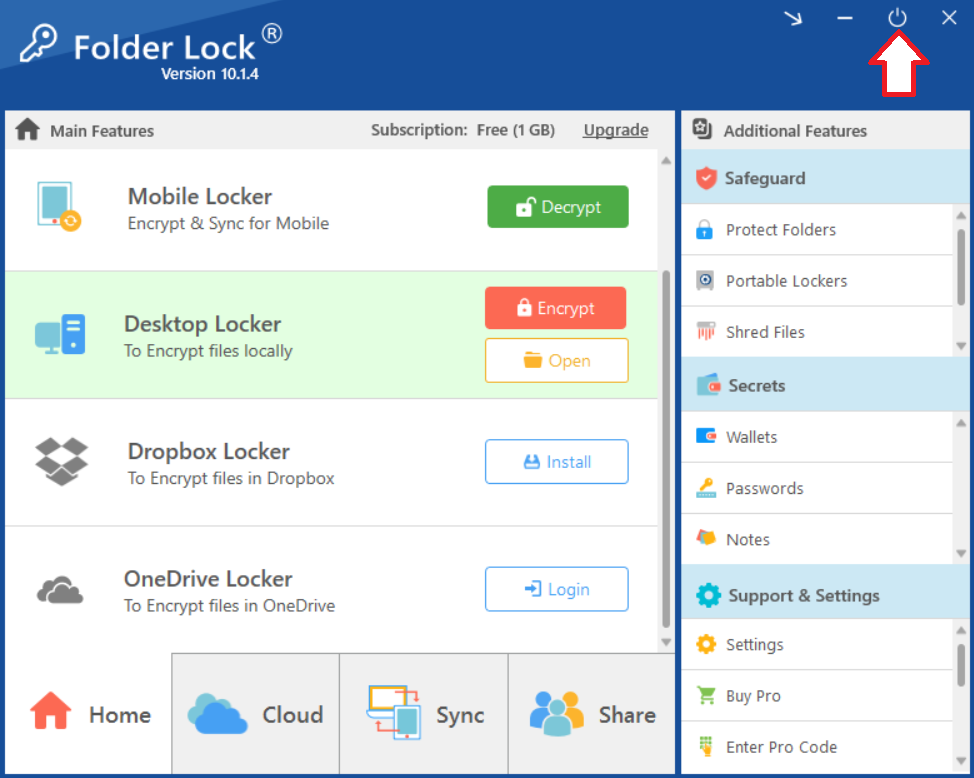Screen dimensions: 974x778
Task: Click the Upgrade link
Action: [616, 130]
